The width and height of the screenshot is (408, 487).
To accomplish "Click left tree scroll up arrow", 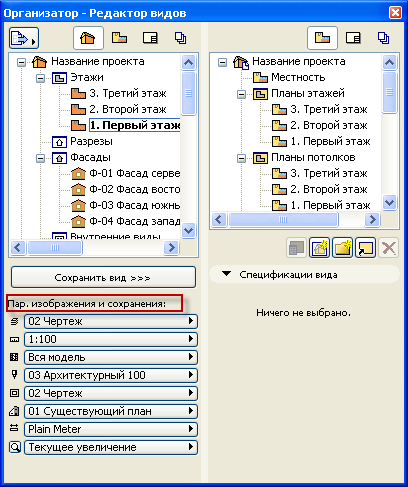I will click(189, 62).
